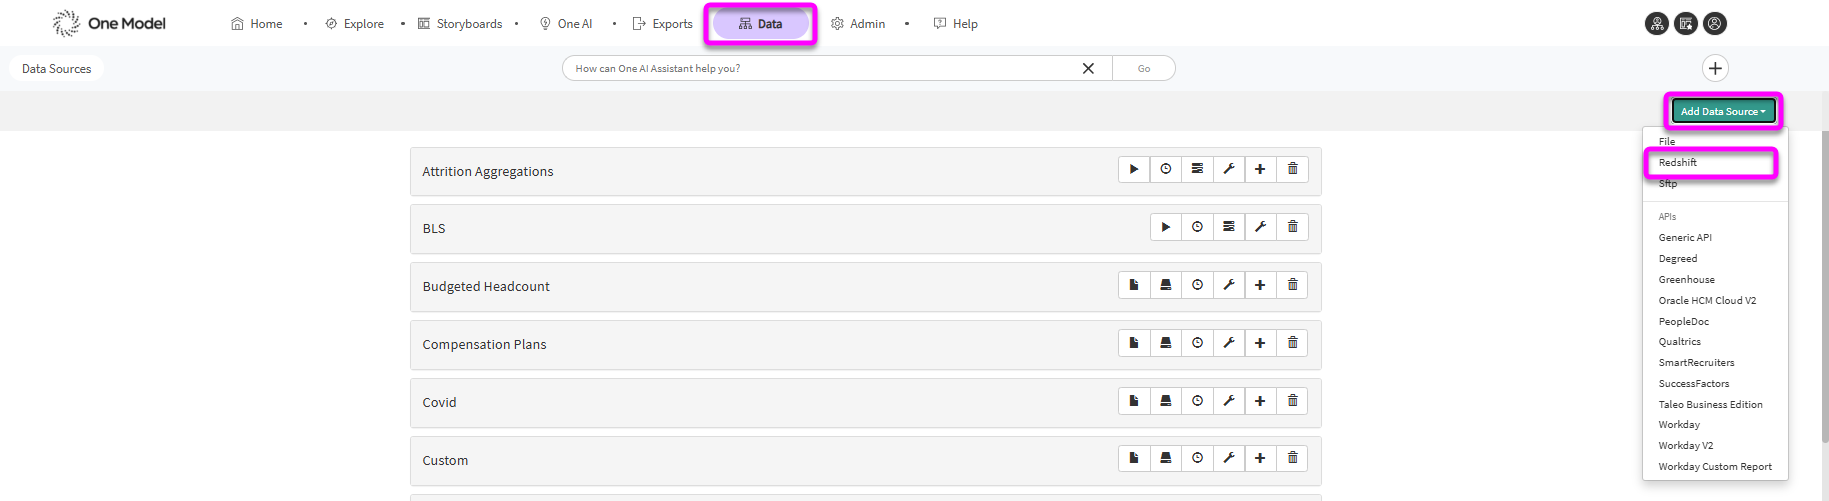Open schedule clock for Budgeted Headcount
Screen dimensions: 1829x501
[x=1197, y=285]
